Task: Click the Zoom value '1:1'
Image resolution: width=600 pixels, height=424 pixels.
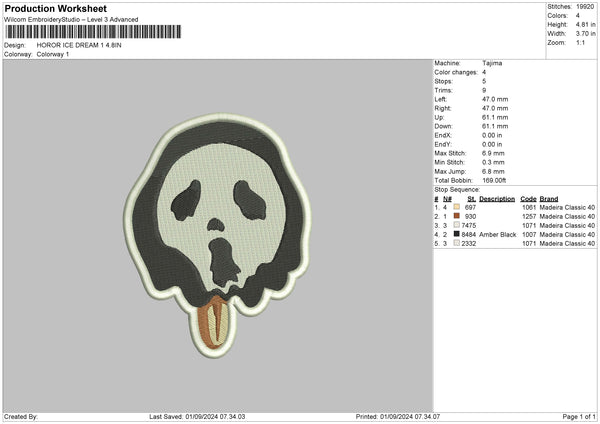Action: point(580,42)
